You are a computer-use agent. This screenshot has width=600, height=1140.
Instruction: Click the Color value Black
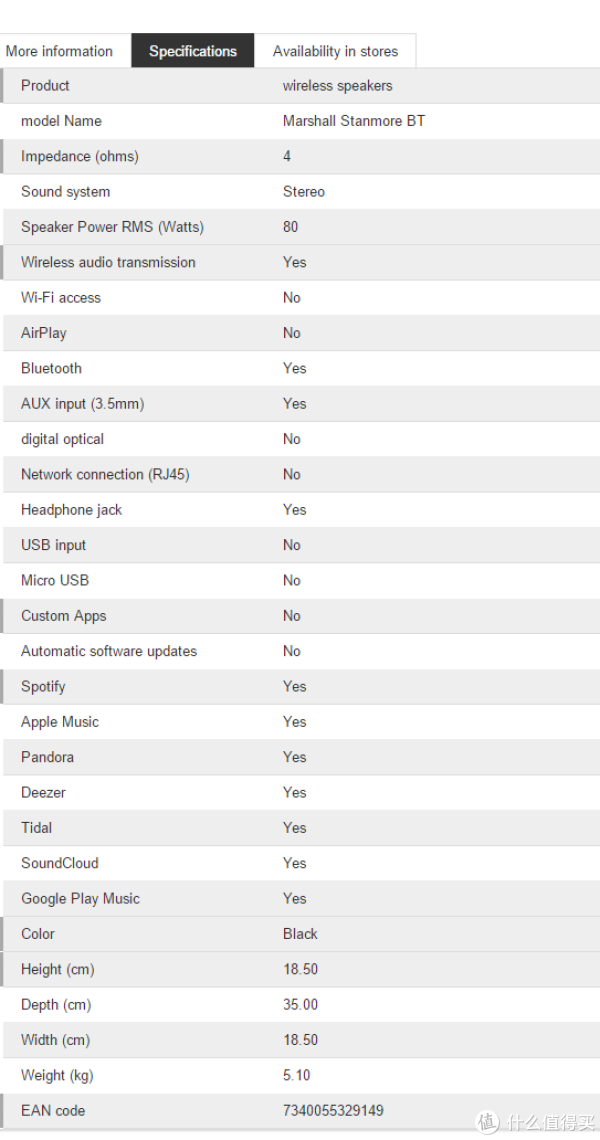(x=300, y=934)
